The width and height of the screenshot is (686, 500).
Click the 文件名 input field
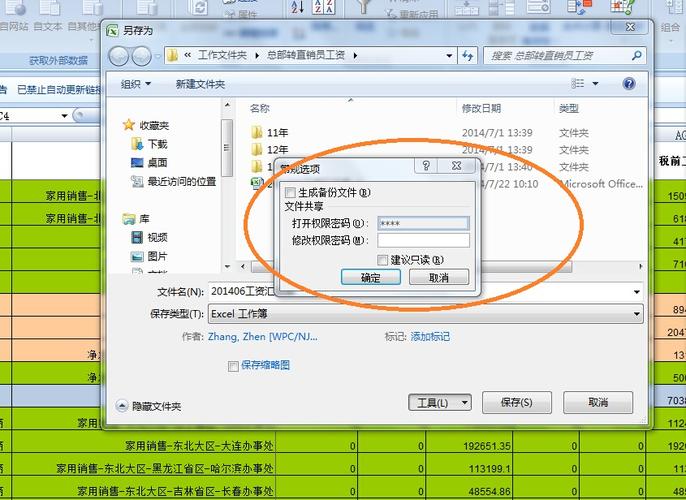click(420, 292)
